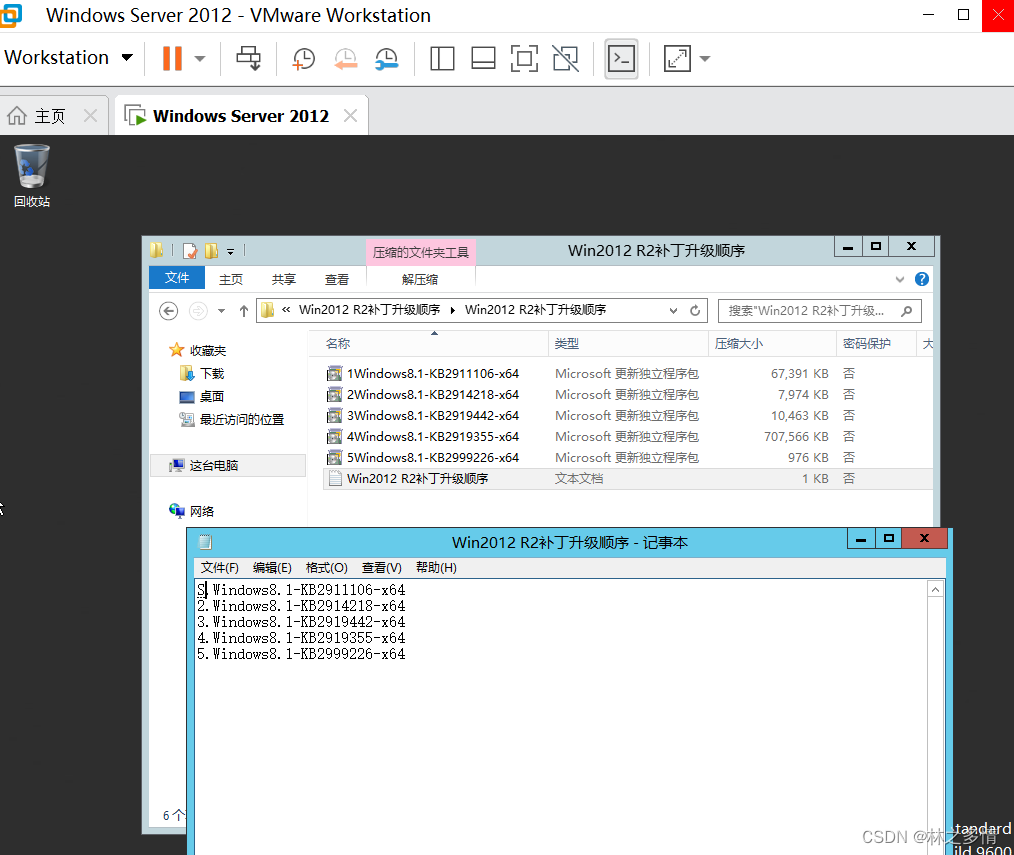Select file 2Windows8.1-KB2914218-x64
Screen dimensions: 1014x855
(x=627, y=395)
